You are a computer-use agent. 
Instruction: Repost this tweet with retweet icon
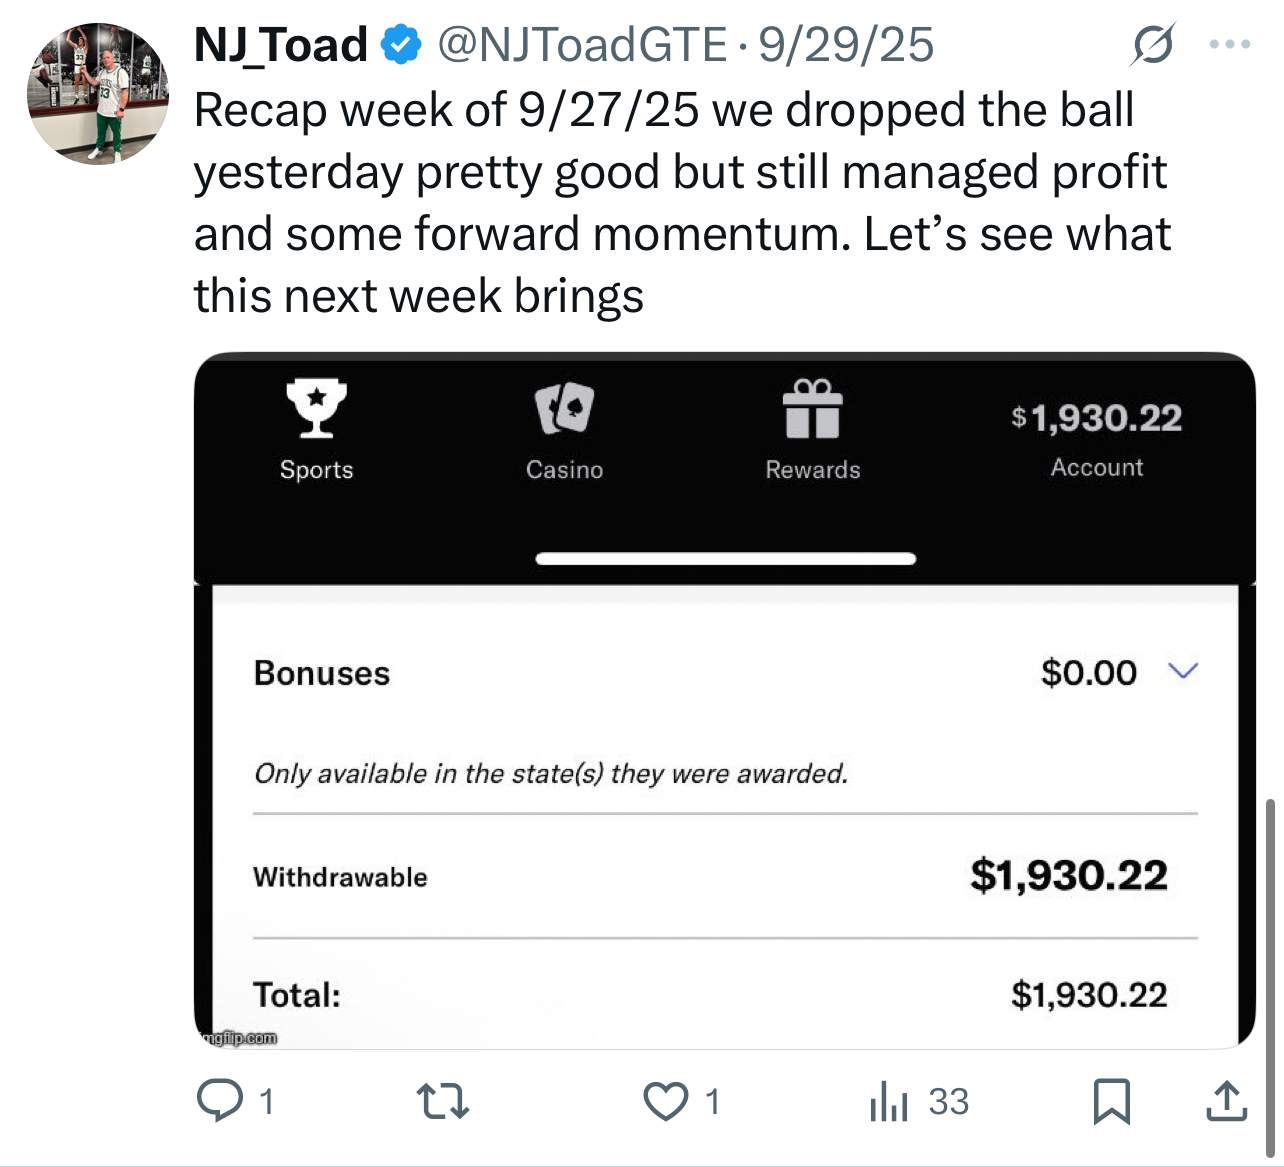(x=442, y=1101)
